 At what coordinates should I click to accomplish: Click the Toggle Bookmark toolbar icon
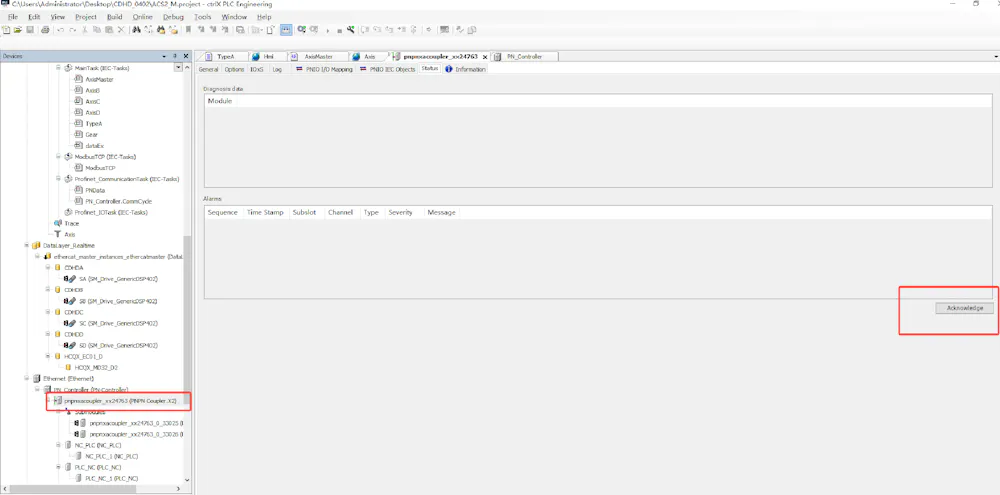(x=189, y=29)
